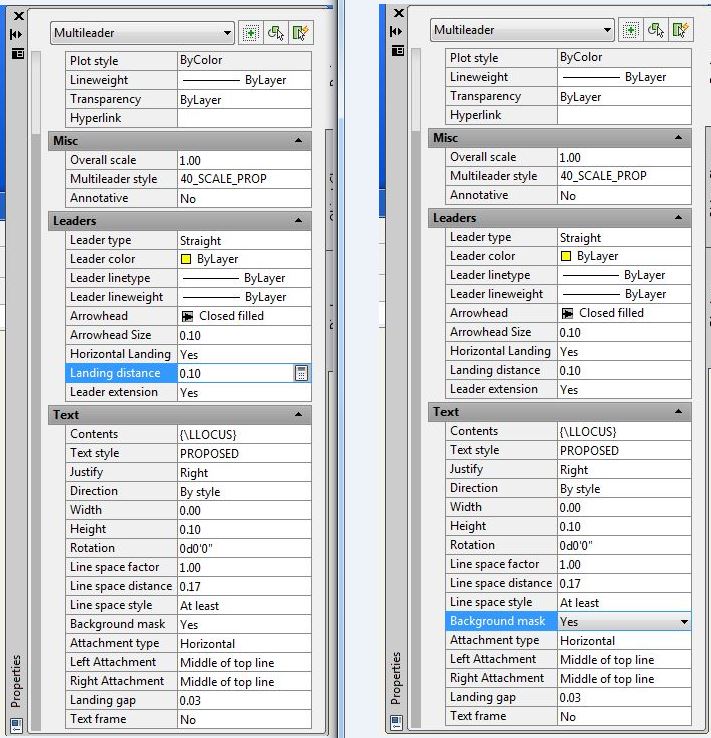
Task: Click Select Objects icon in the left palette
Action: tap(276, 33)
